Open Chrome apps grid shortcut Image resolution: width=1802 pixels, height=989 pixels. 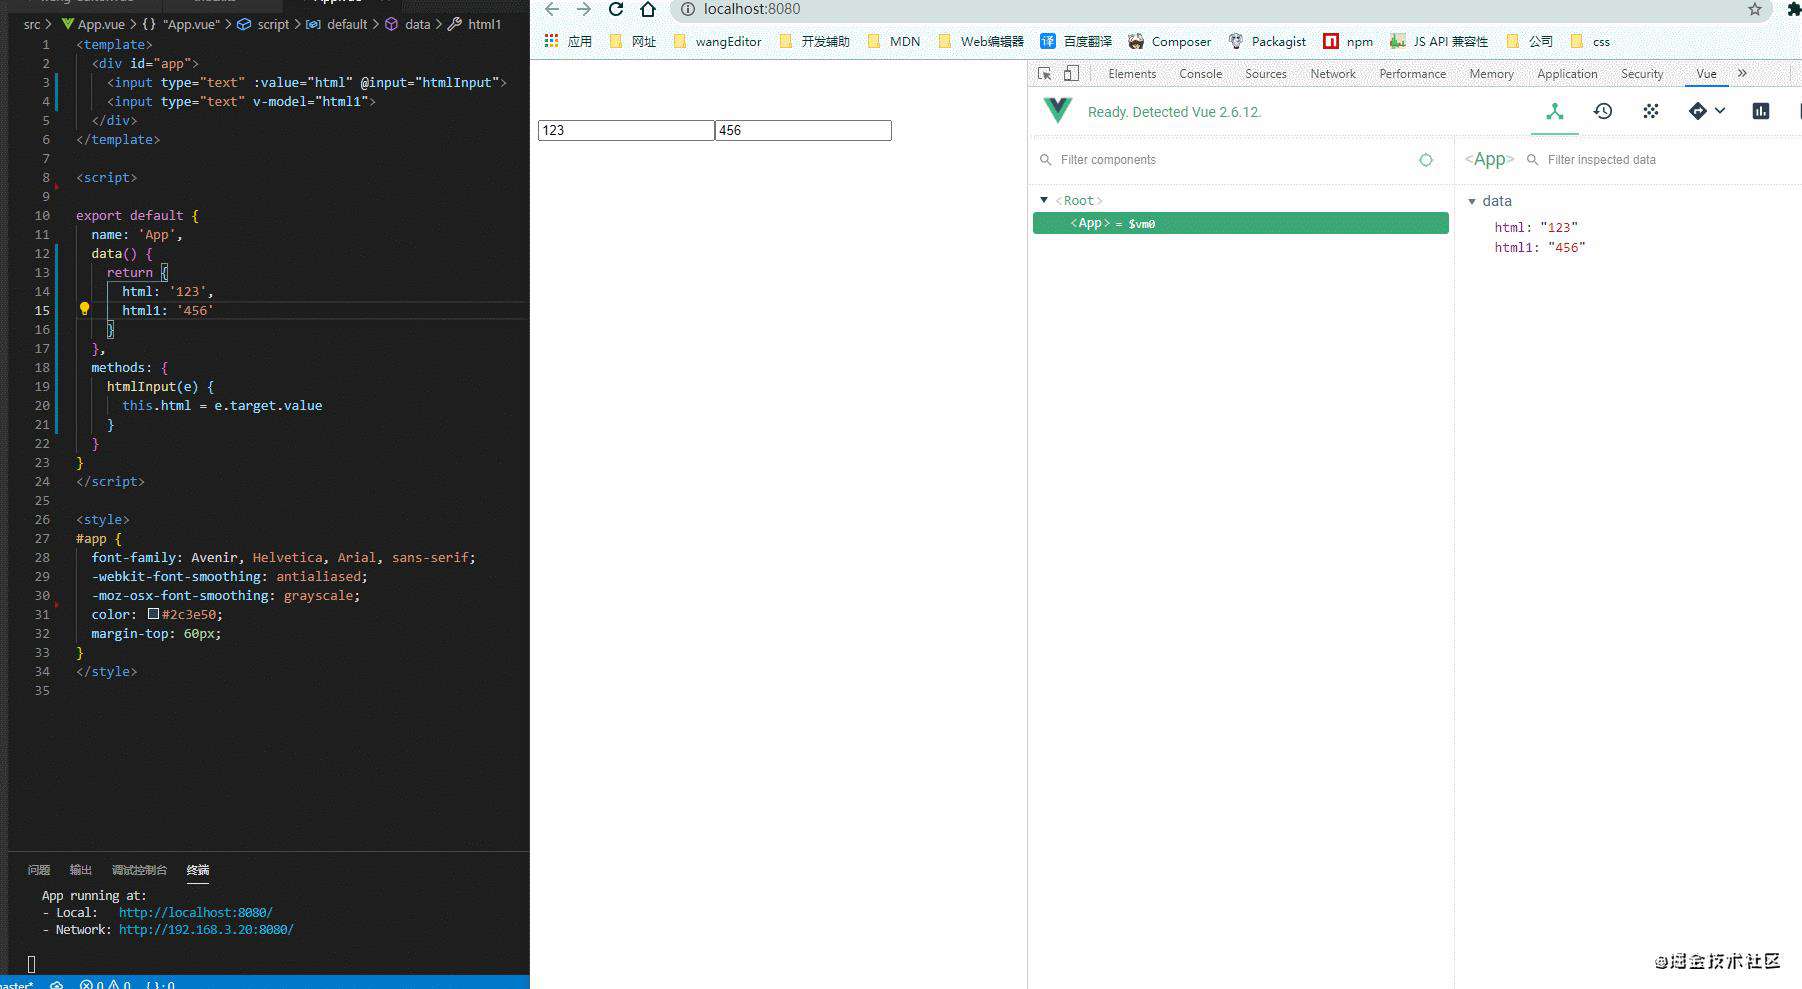(x=551, y=41)
